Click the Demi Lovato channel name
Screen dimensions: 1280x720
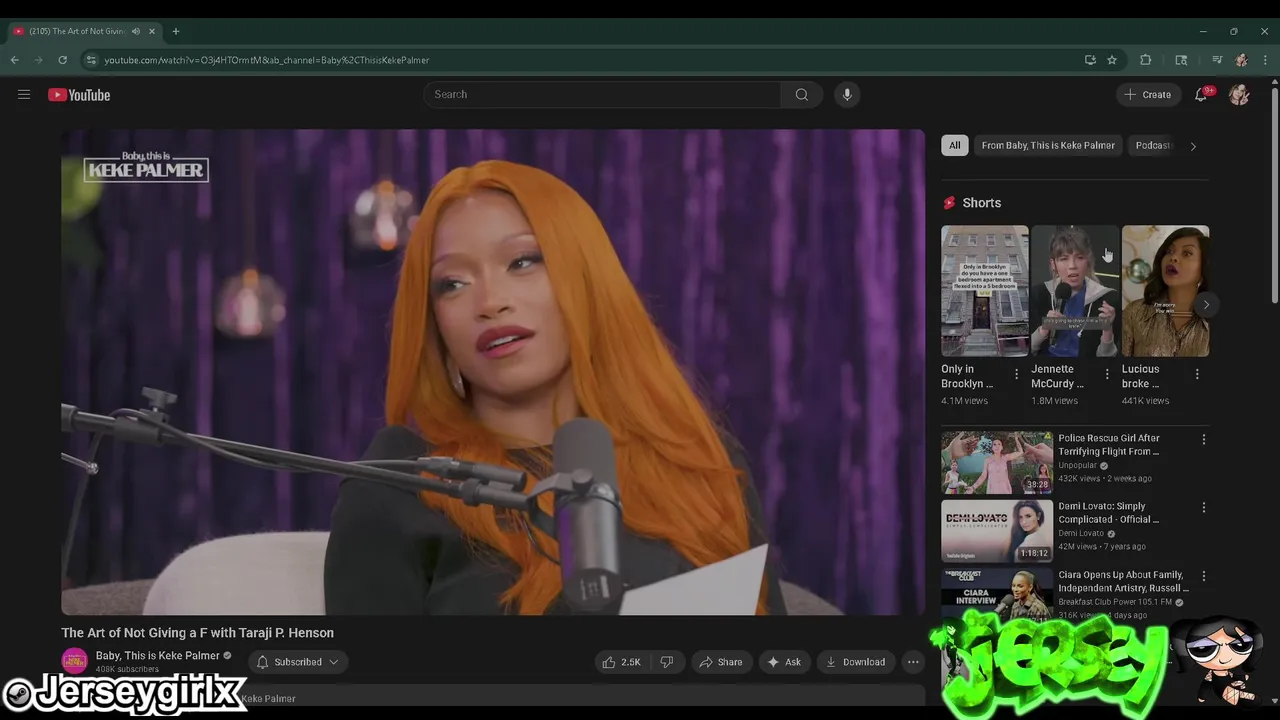(x=1081, y=534)
